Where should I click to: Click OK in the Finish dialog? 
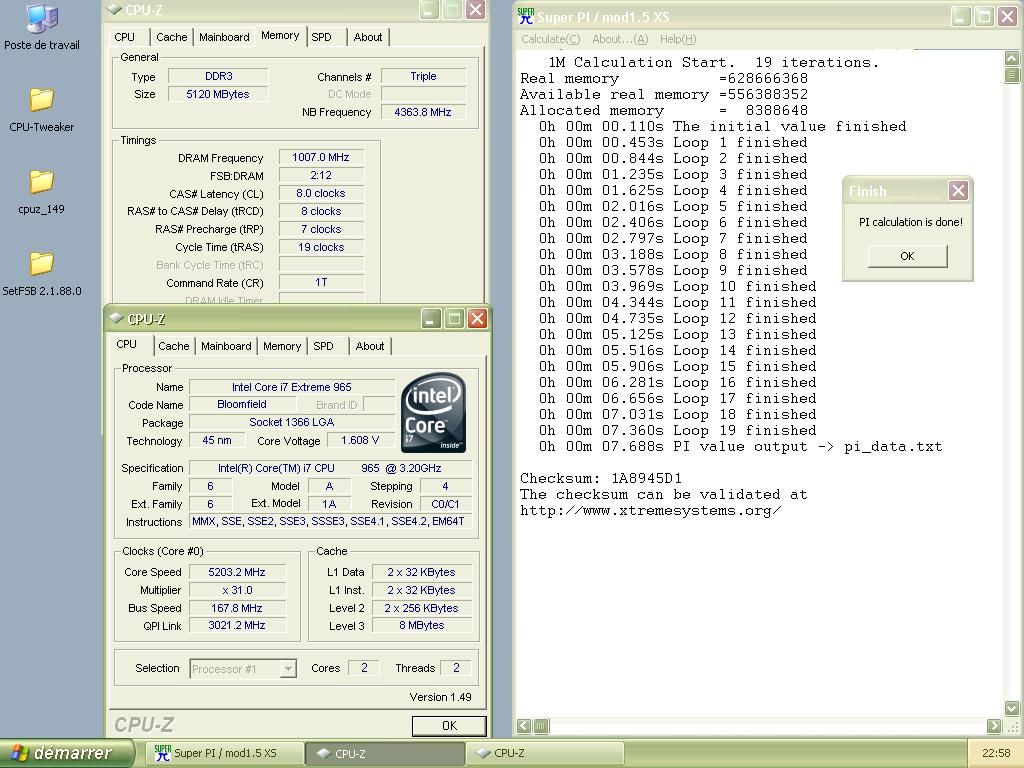click(x=907, y=256)
